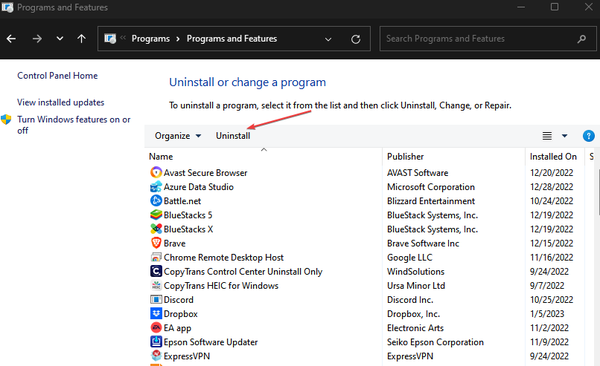Refresh the Programs and Features list

pos(355,39)
